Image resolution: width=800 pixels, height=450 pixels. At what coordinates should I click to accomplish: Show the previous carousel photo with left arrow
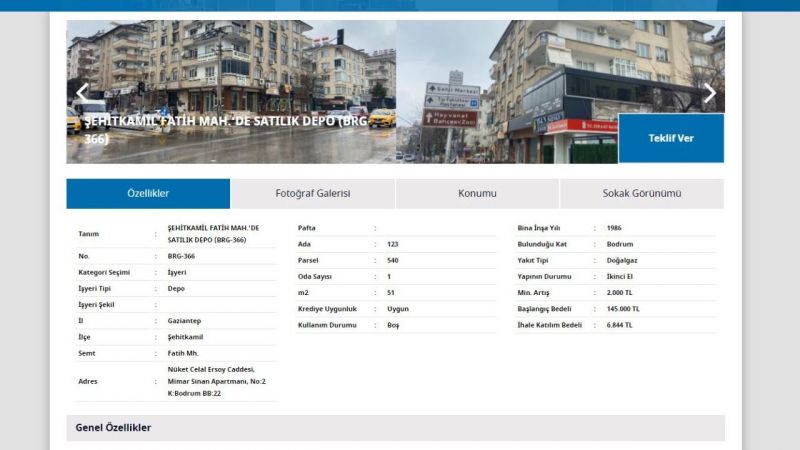coord(82,92)
